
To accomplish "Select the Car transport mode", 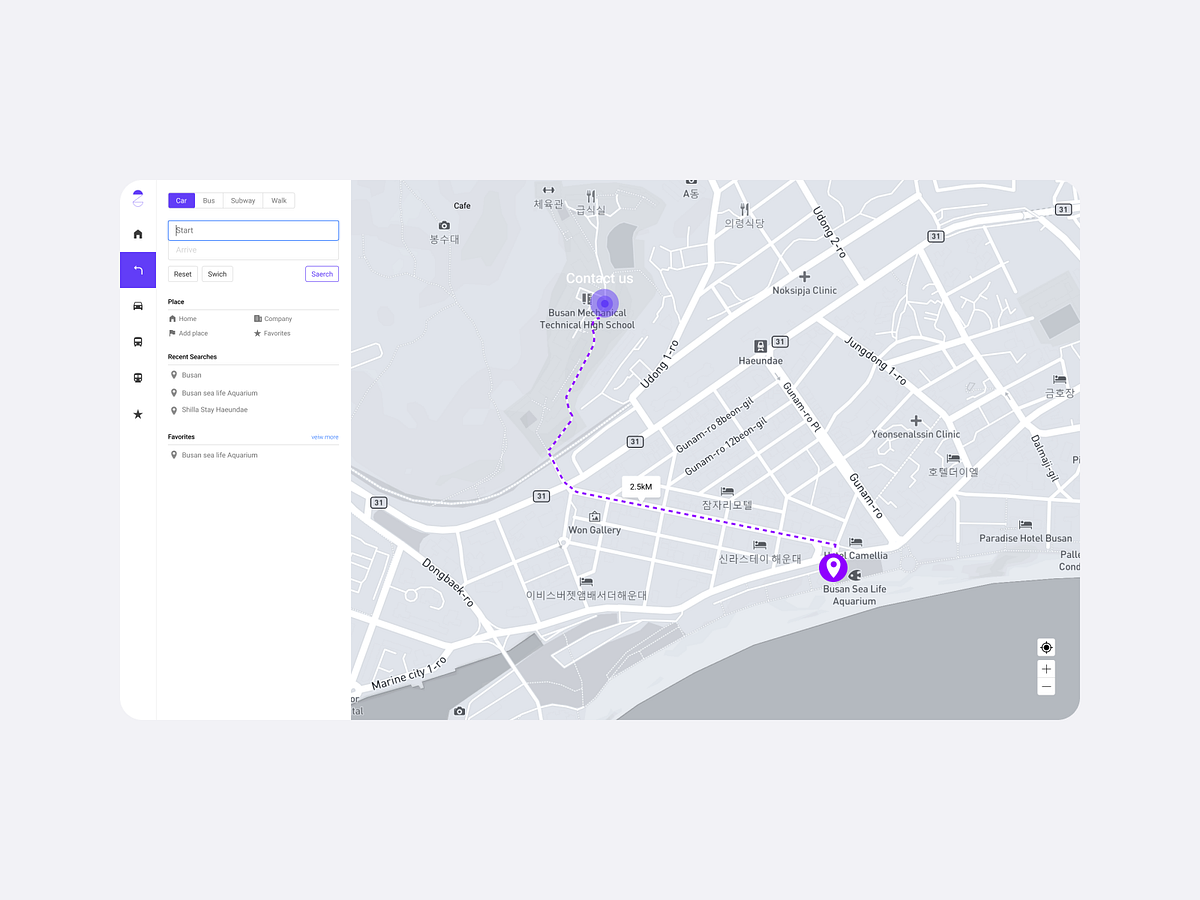I will (181, 200).
